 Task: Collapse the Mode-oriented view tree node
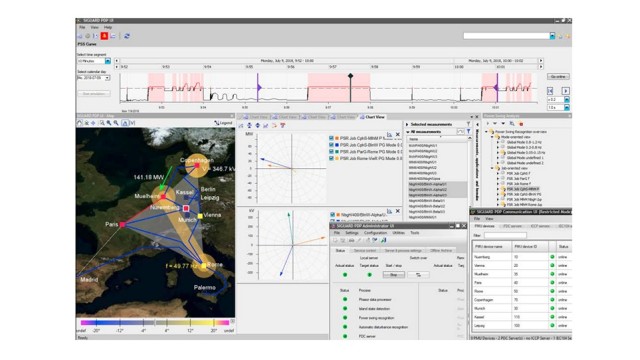(x=492, y=137)
